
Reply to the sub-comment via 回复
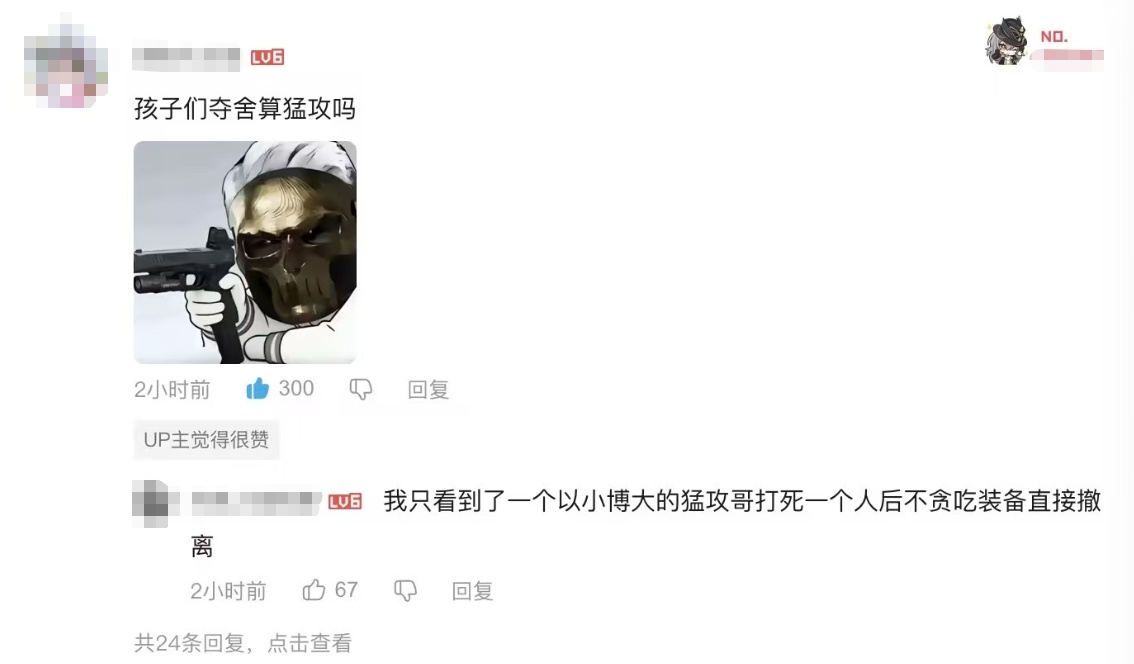pyautogui.click(x=472, y=591)
